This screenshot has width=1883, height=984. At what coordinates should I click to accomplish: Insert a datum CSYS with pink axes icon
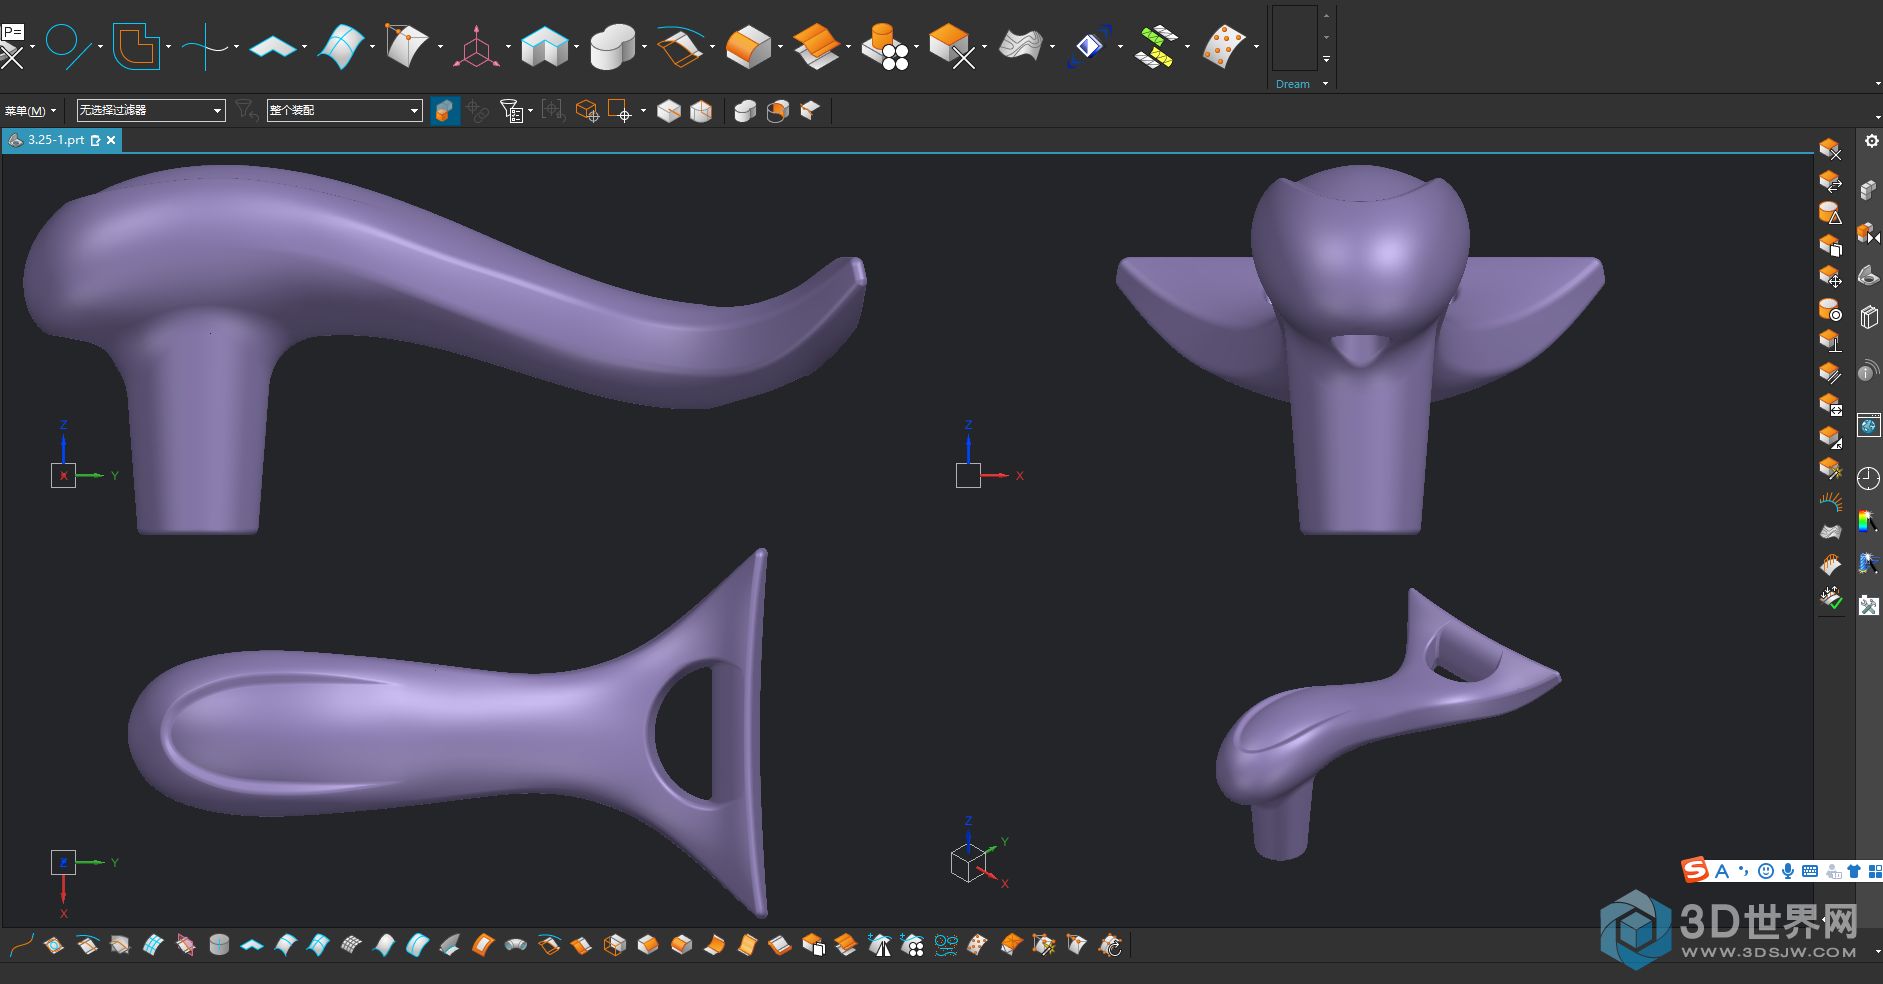(x=476, y=46)
